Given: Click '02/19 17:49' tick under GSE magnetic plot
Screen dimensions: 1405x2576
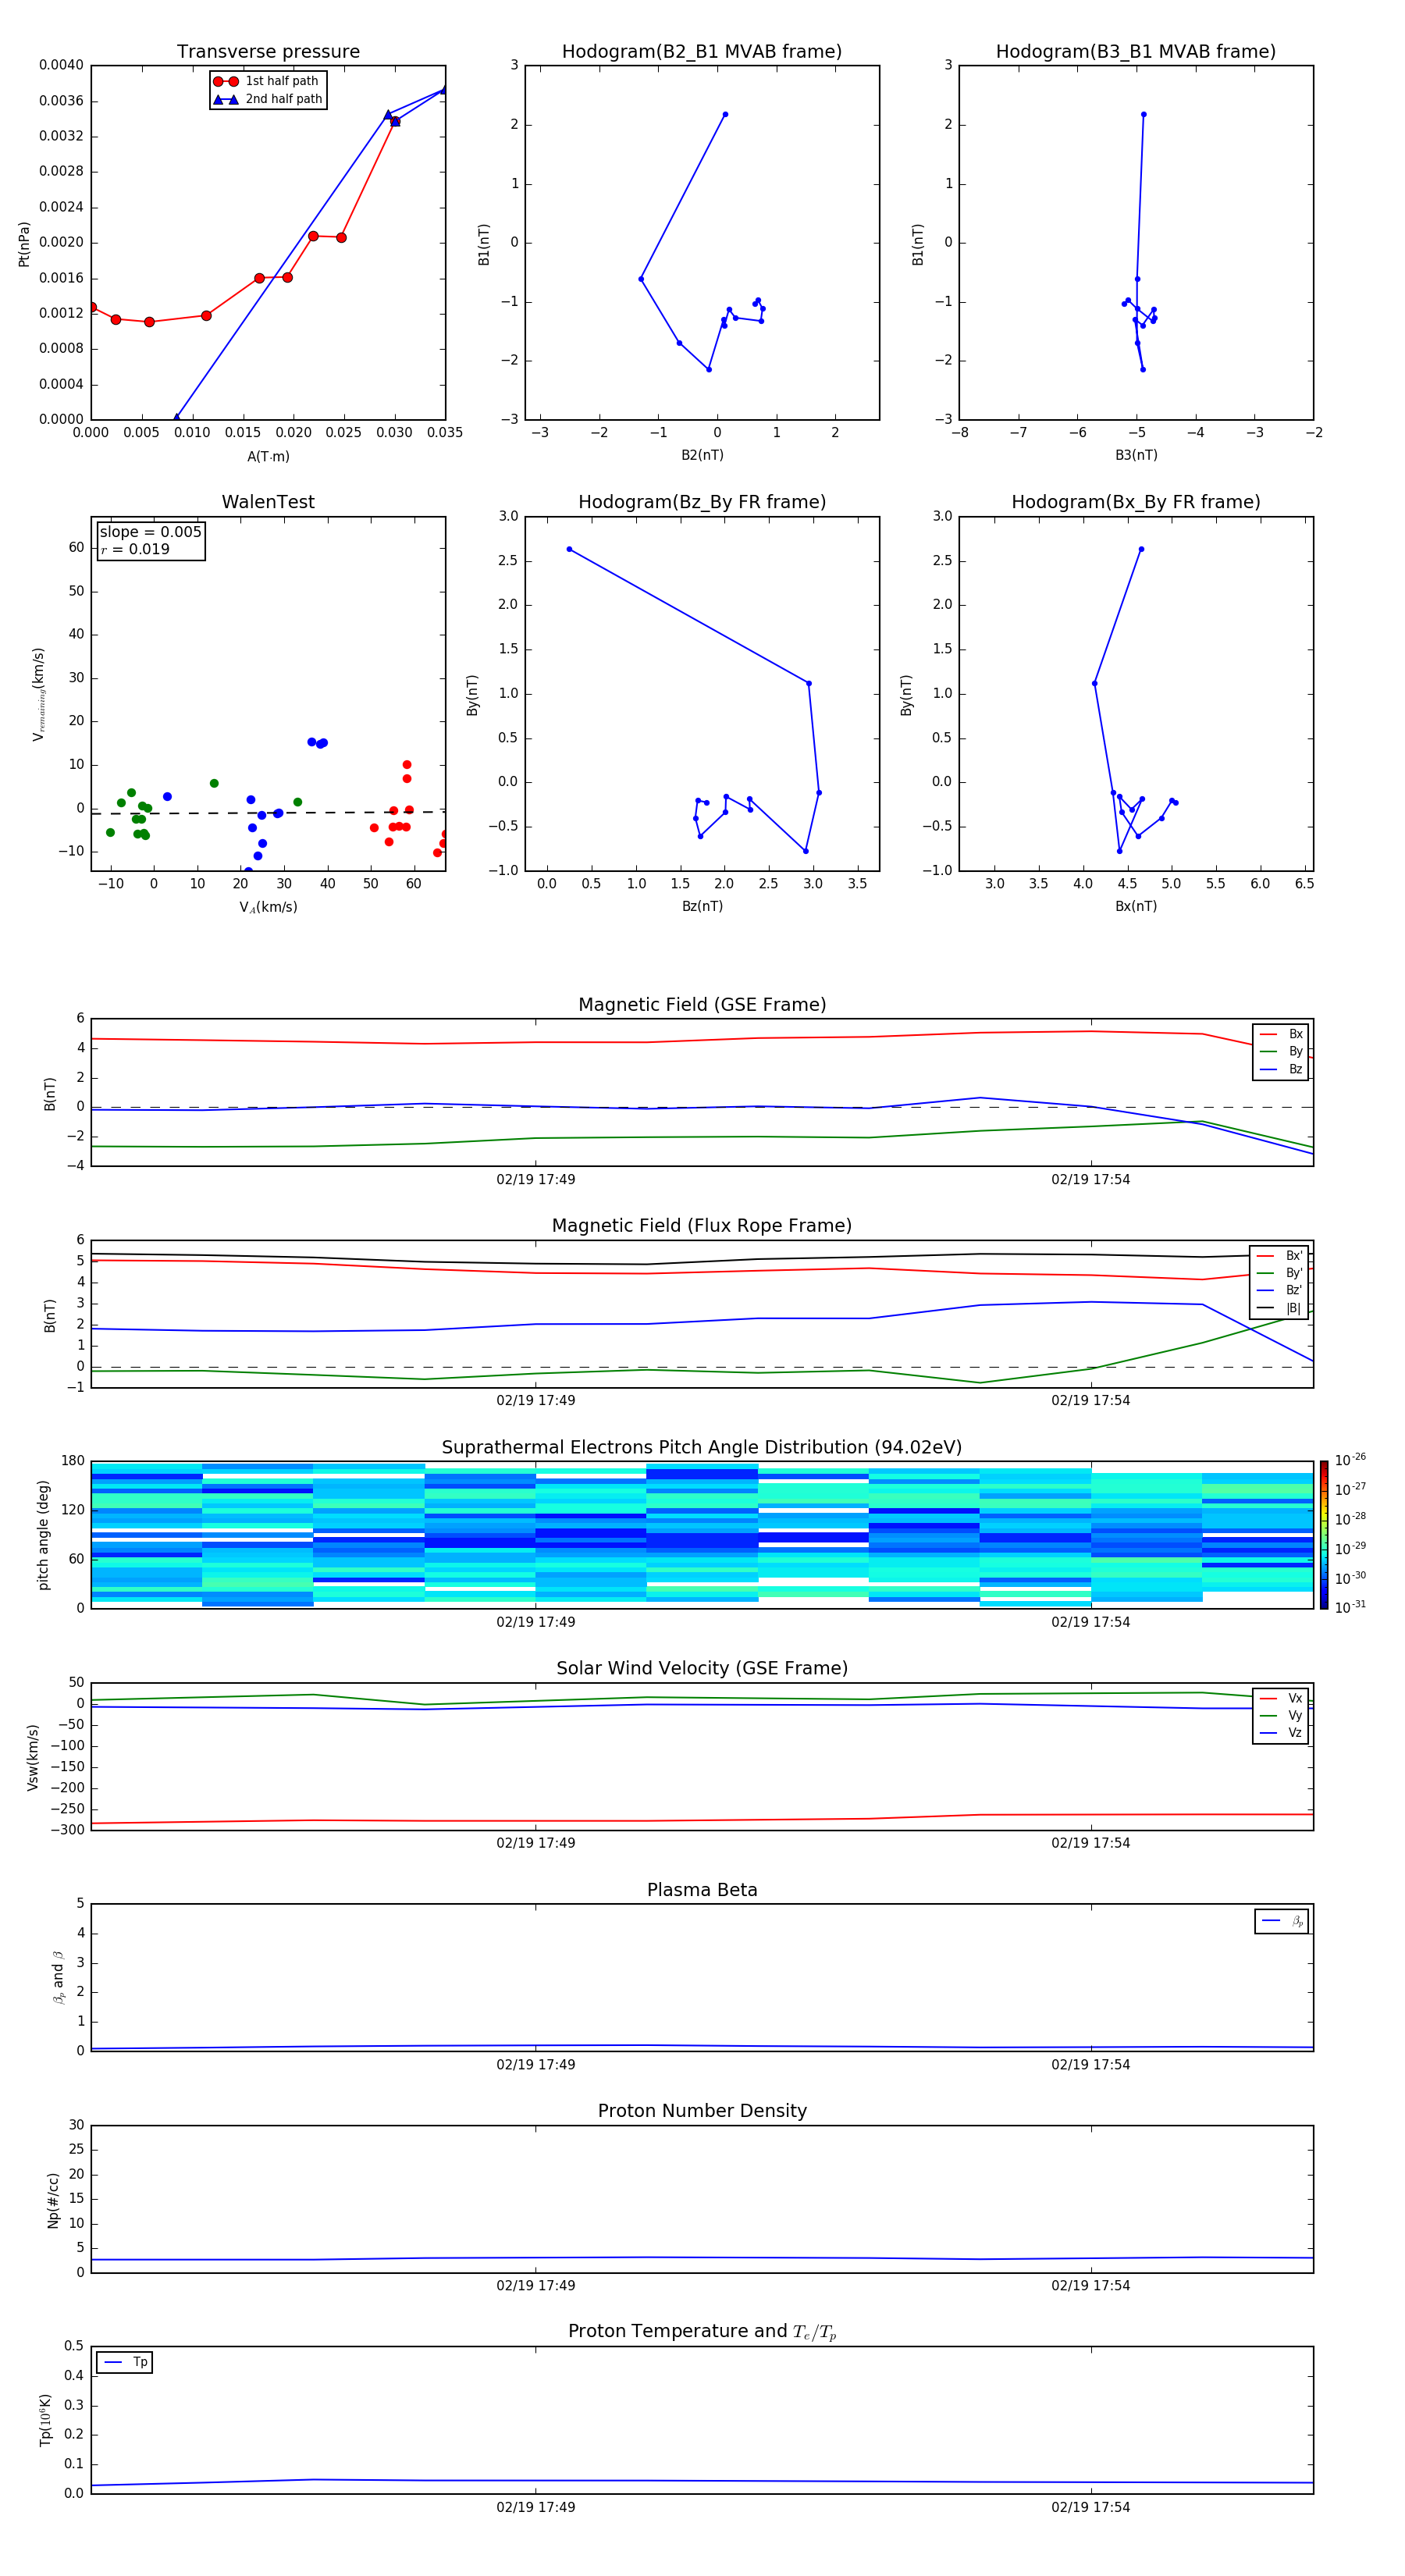Looking at the screenshot, I should tap(536, 1180).
